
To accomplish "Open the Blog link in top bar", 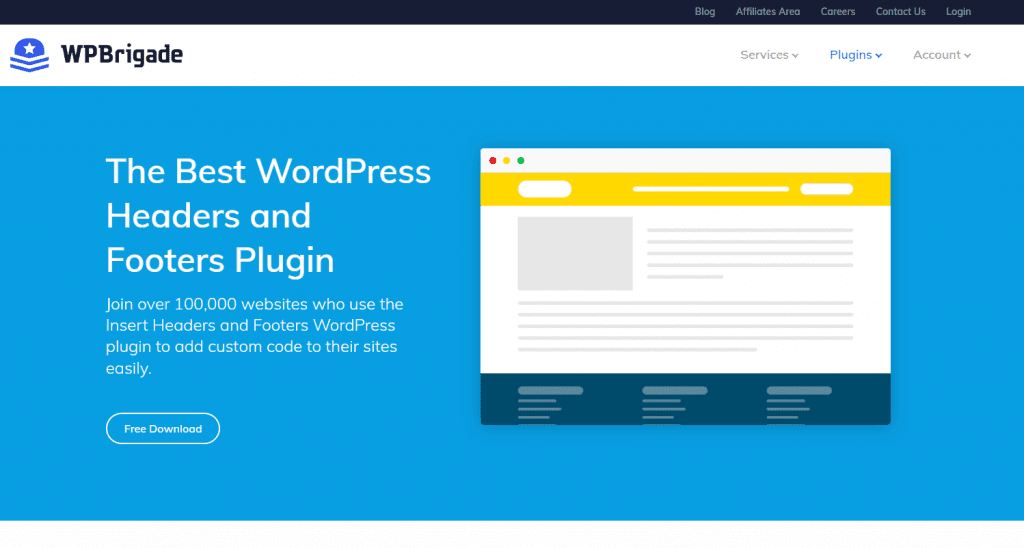I will point(705,12).
